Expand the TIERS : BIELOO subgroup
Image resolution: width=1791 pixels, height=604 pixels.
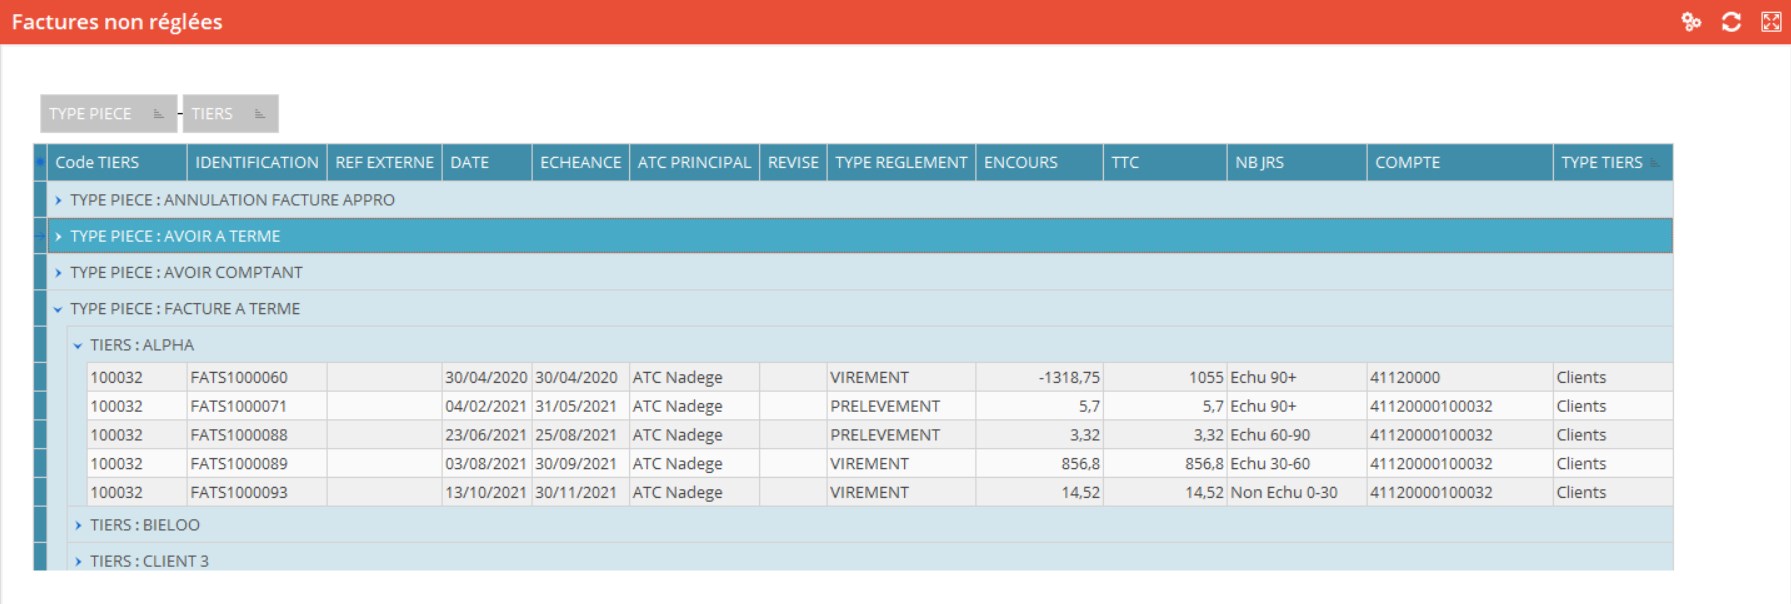pyautogui.click(x=78, y=525)
